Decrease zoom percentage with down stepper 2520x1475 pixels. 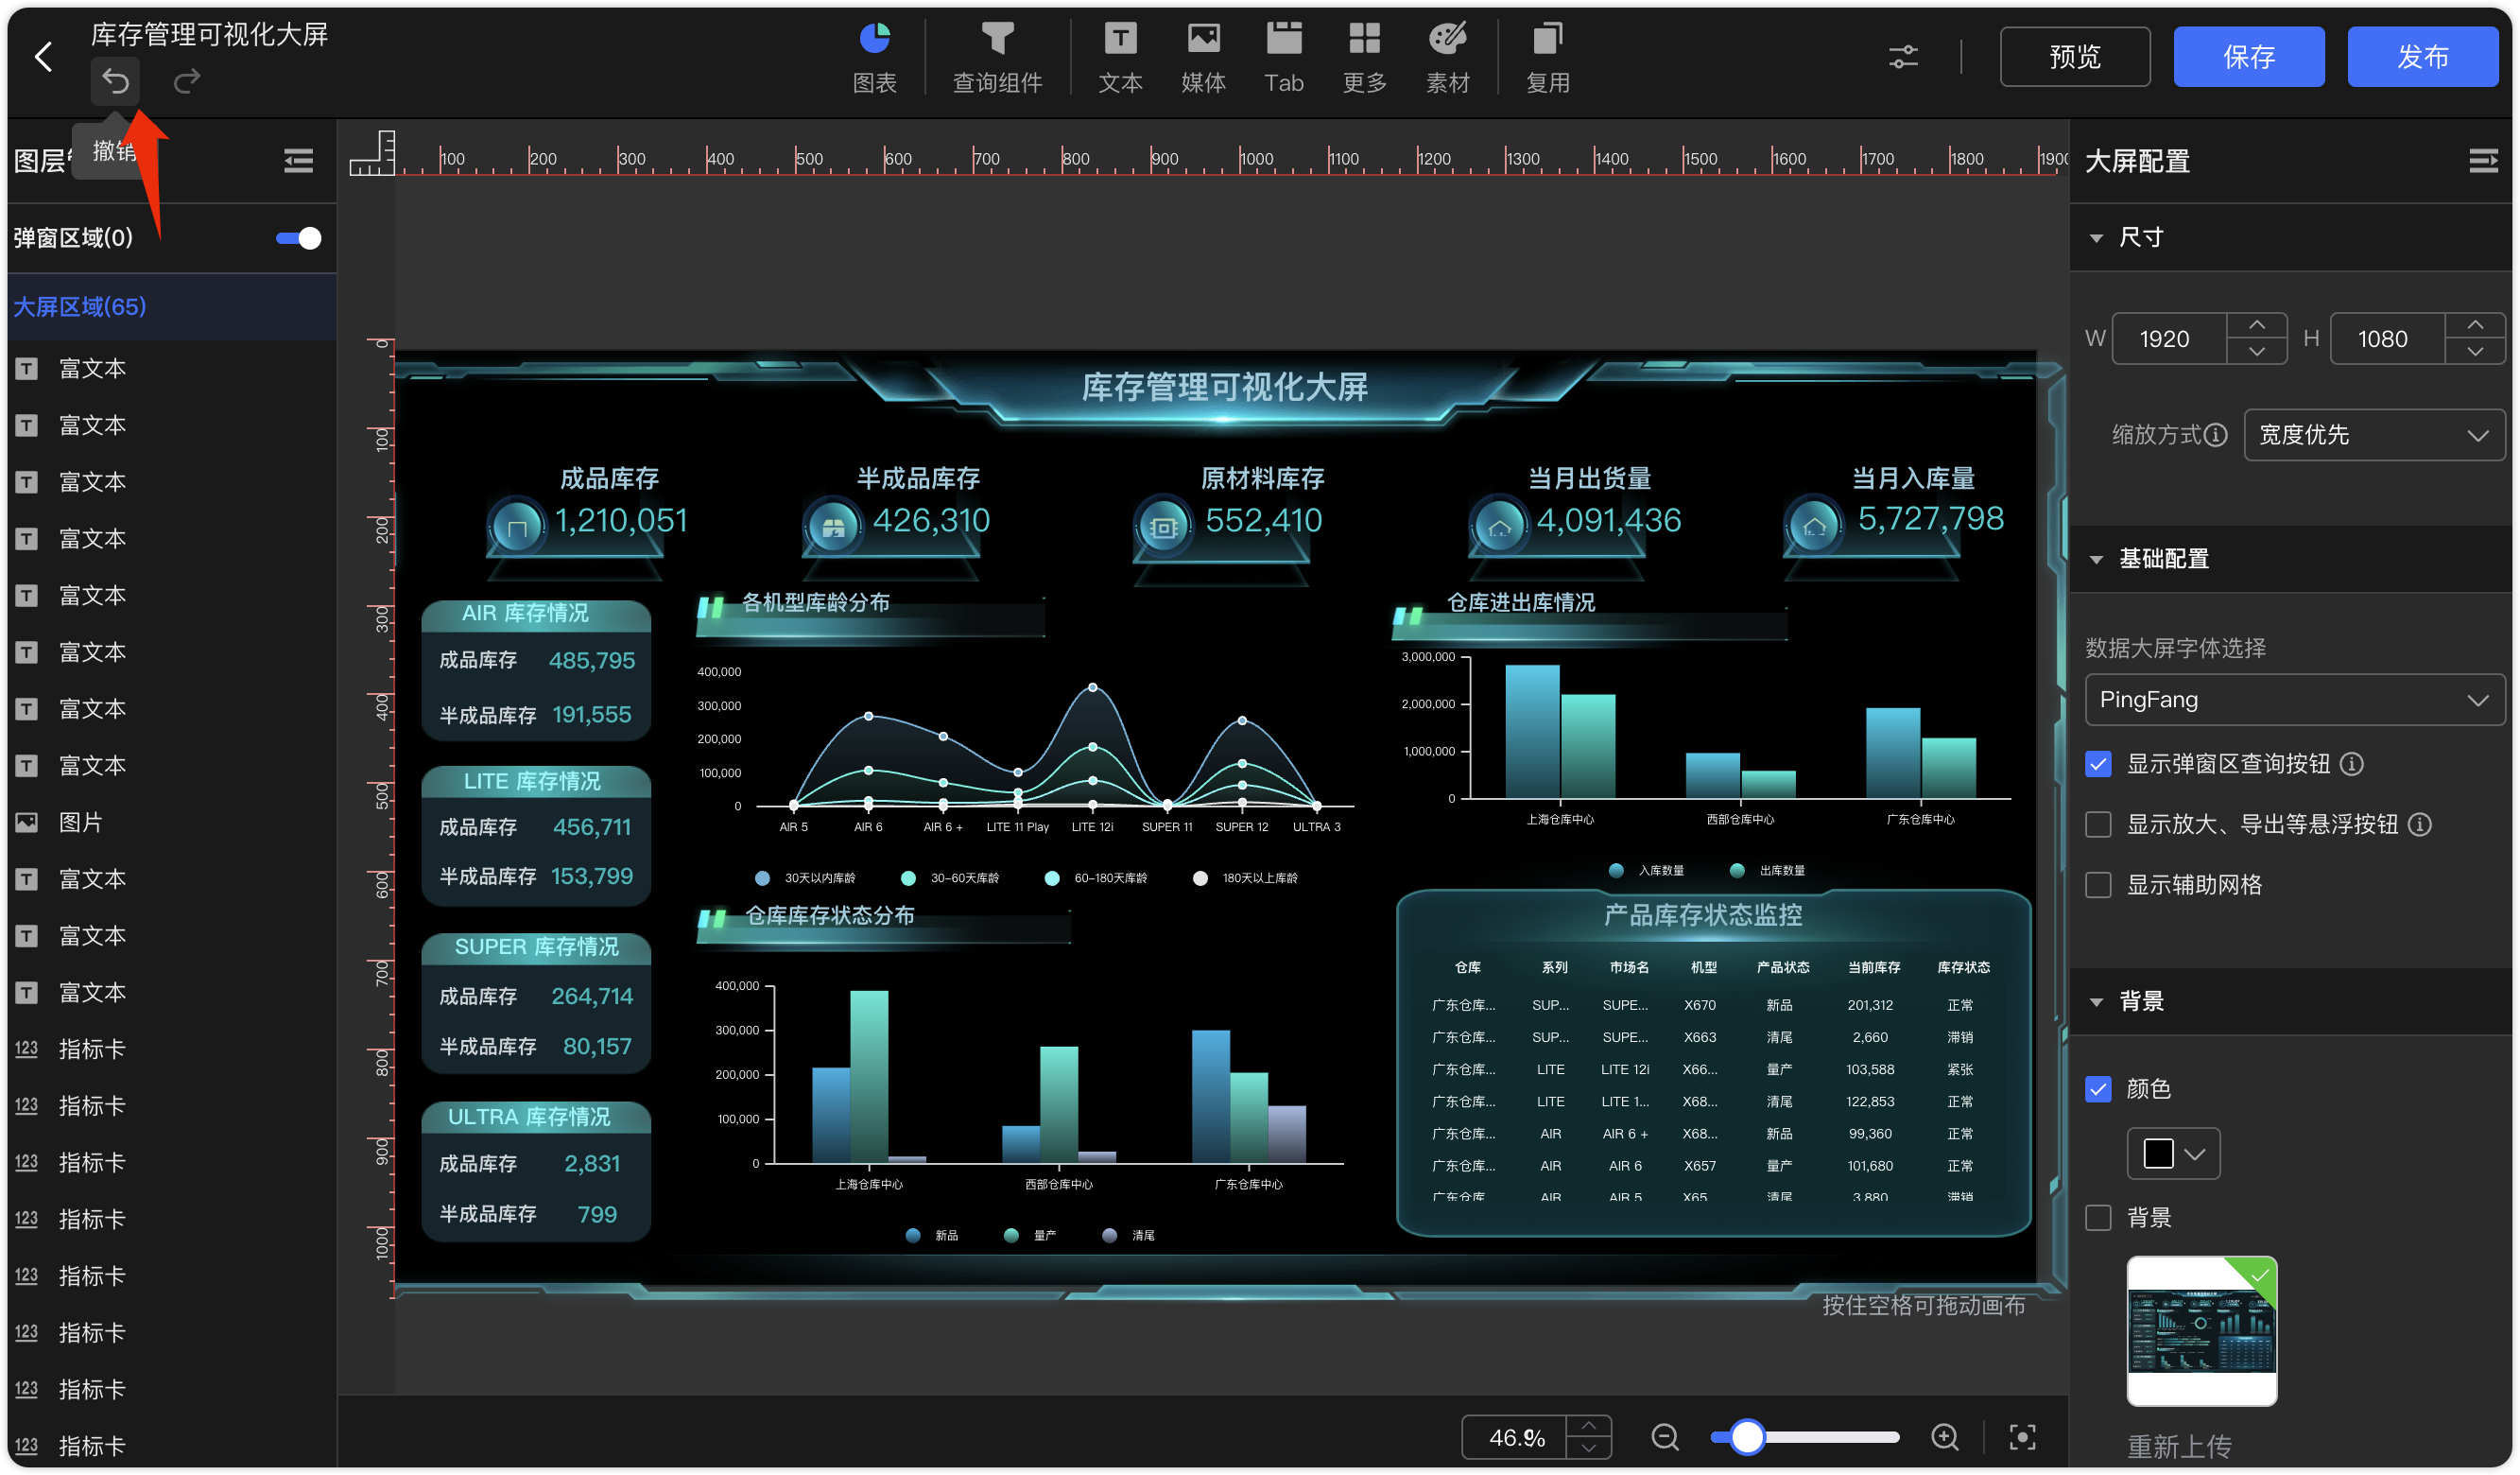[1588, 1448]
